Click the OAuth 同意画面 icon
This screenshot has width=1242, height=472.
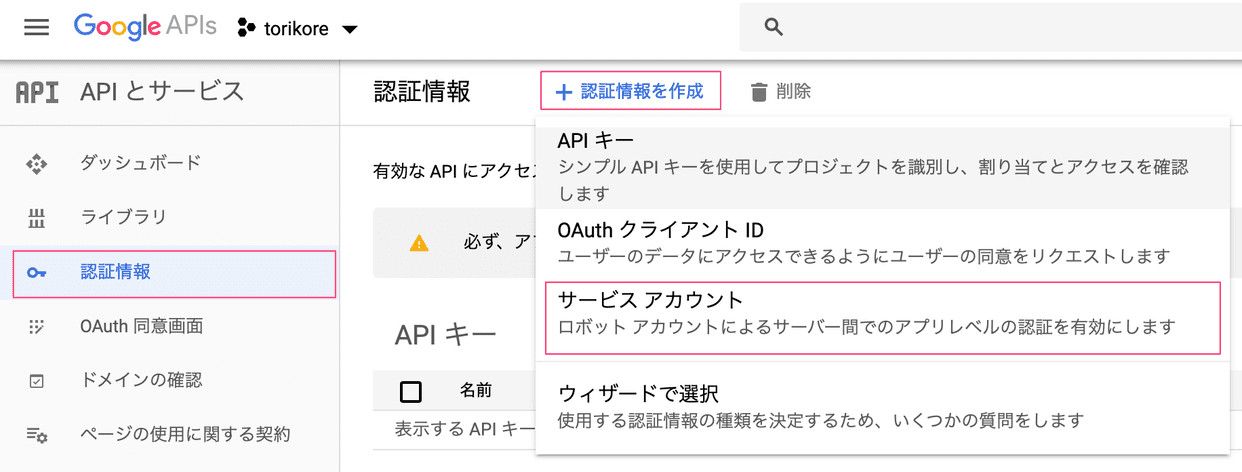36,326
